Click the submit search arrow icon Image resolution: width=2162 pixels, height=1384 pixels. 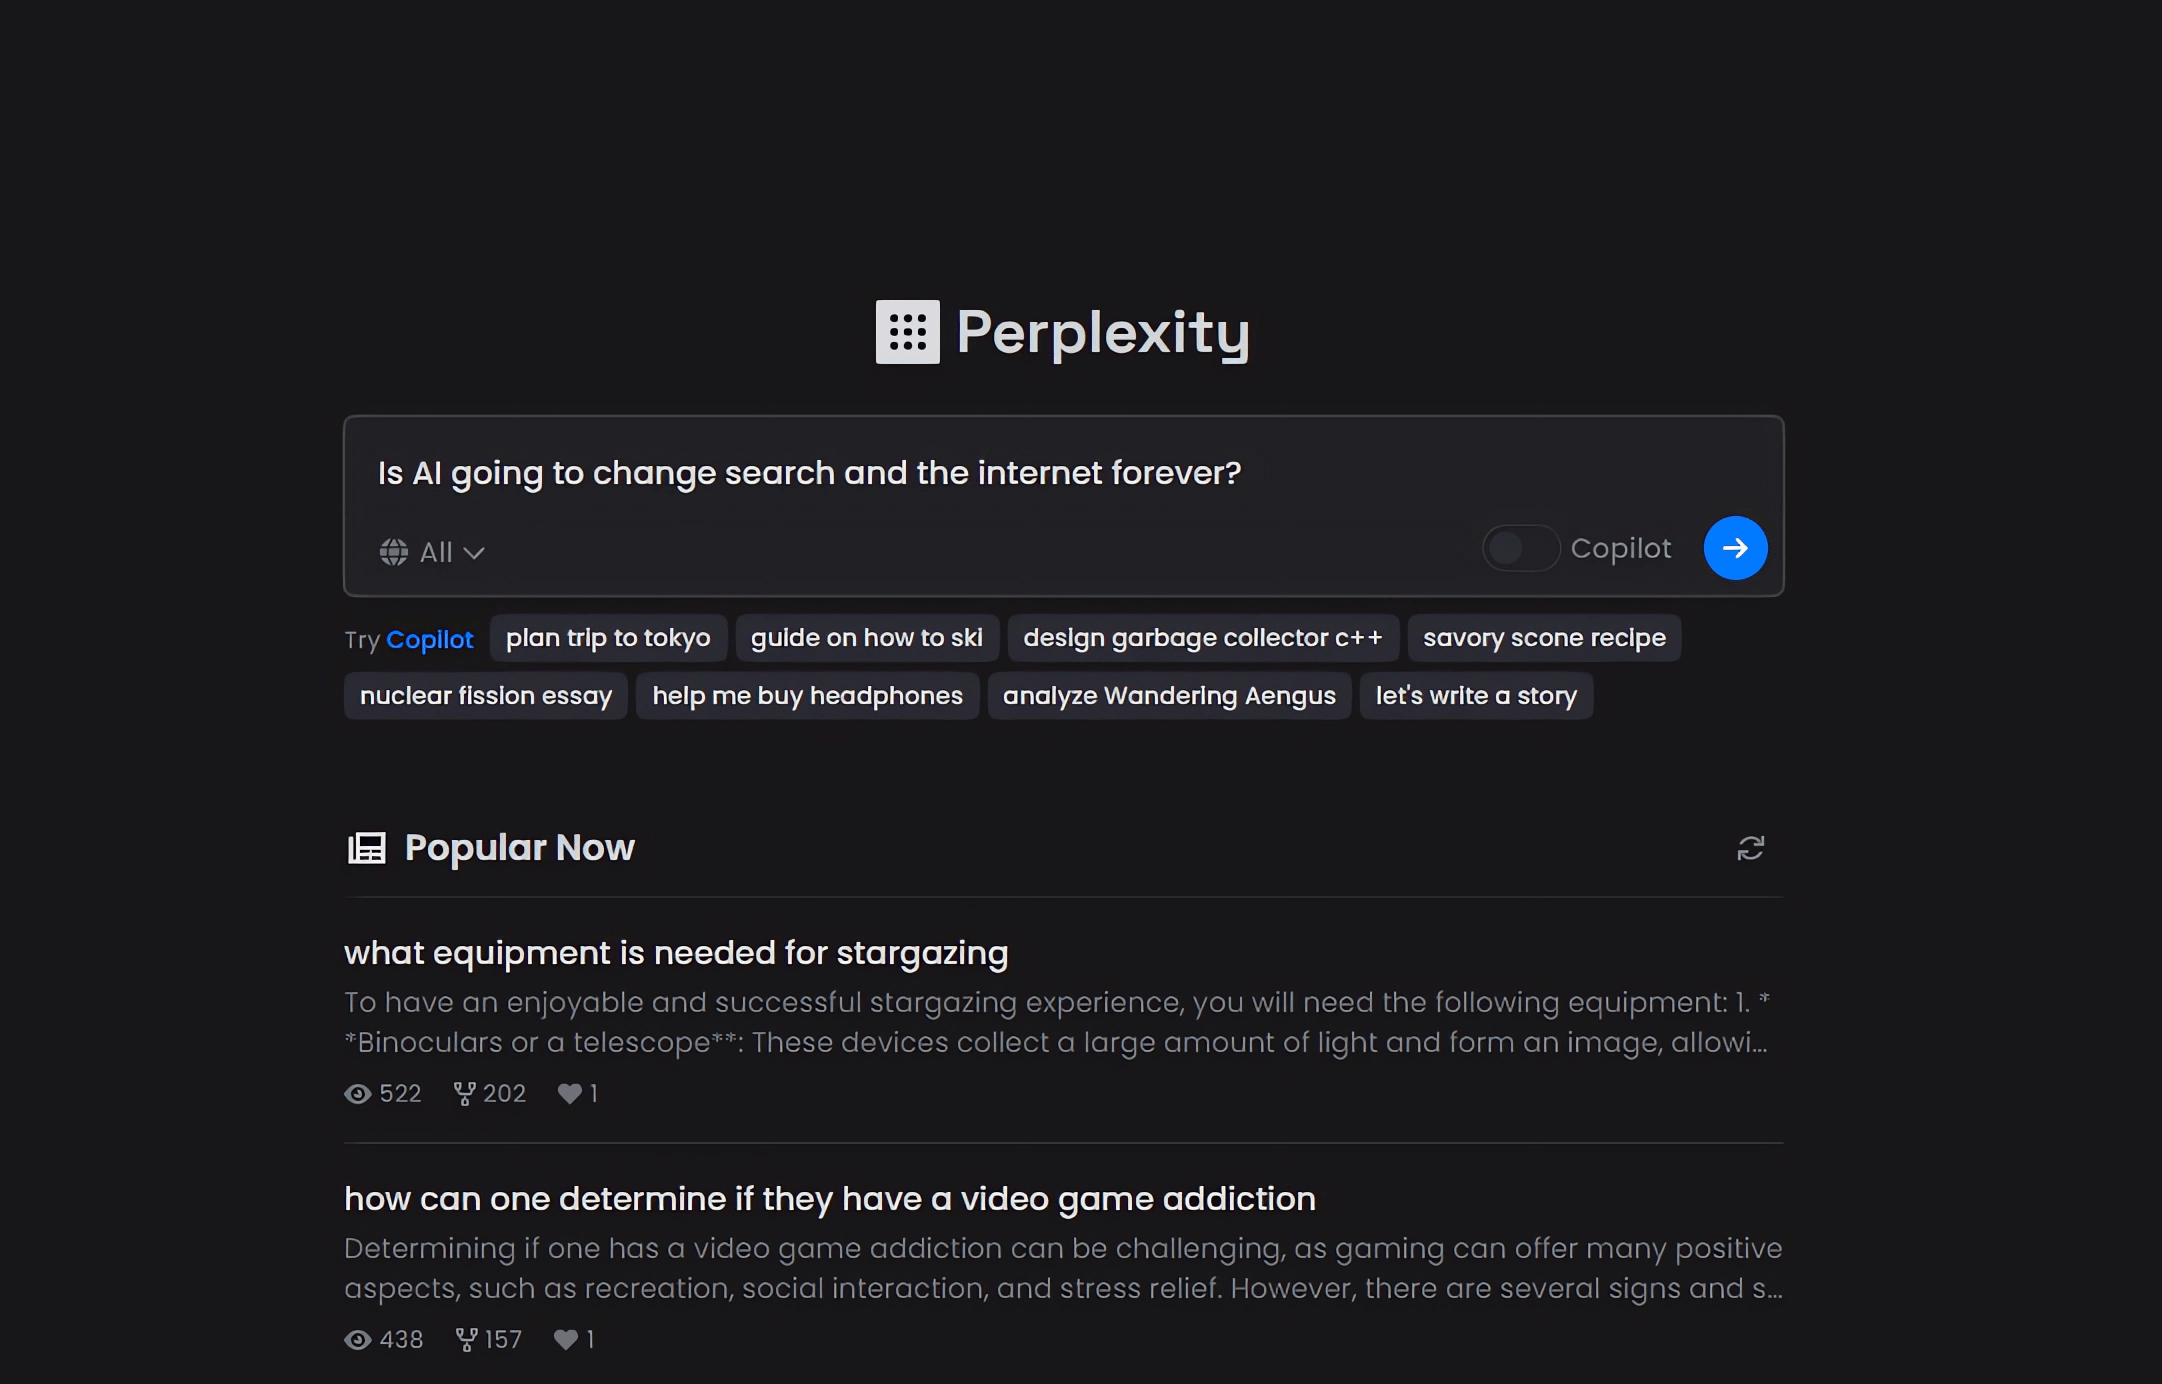pos(1733,547)
